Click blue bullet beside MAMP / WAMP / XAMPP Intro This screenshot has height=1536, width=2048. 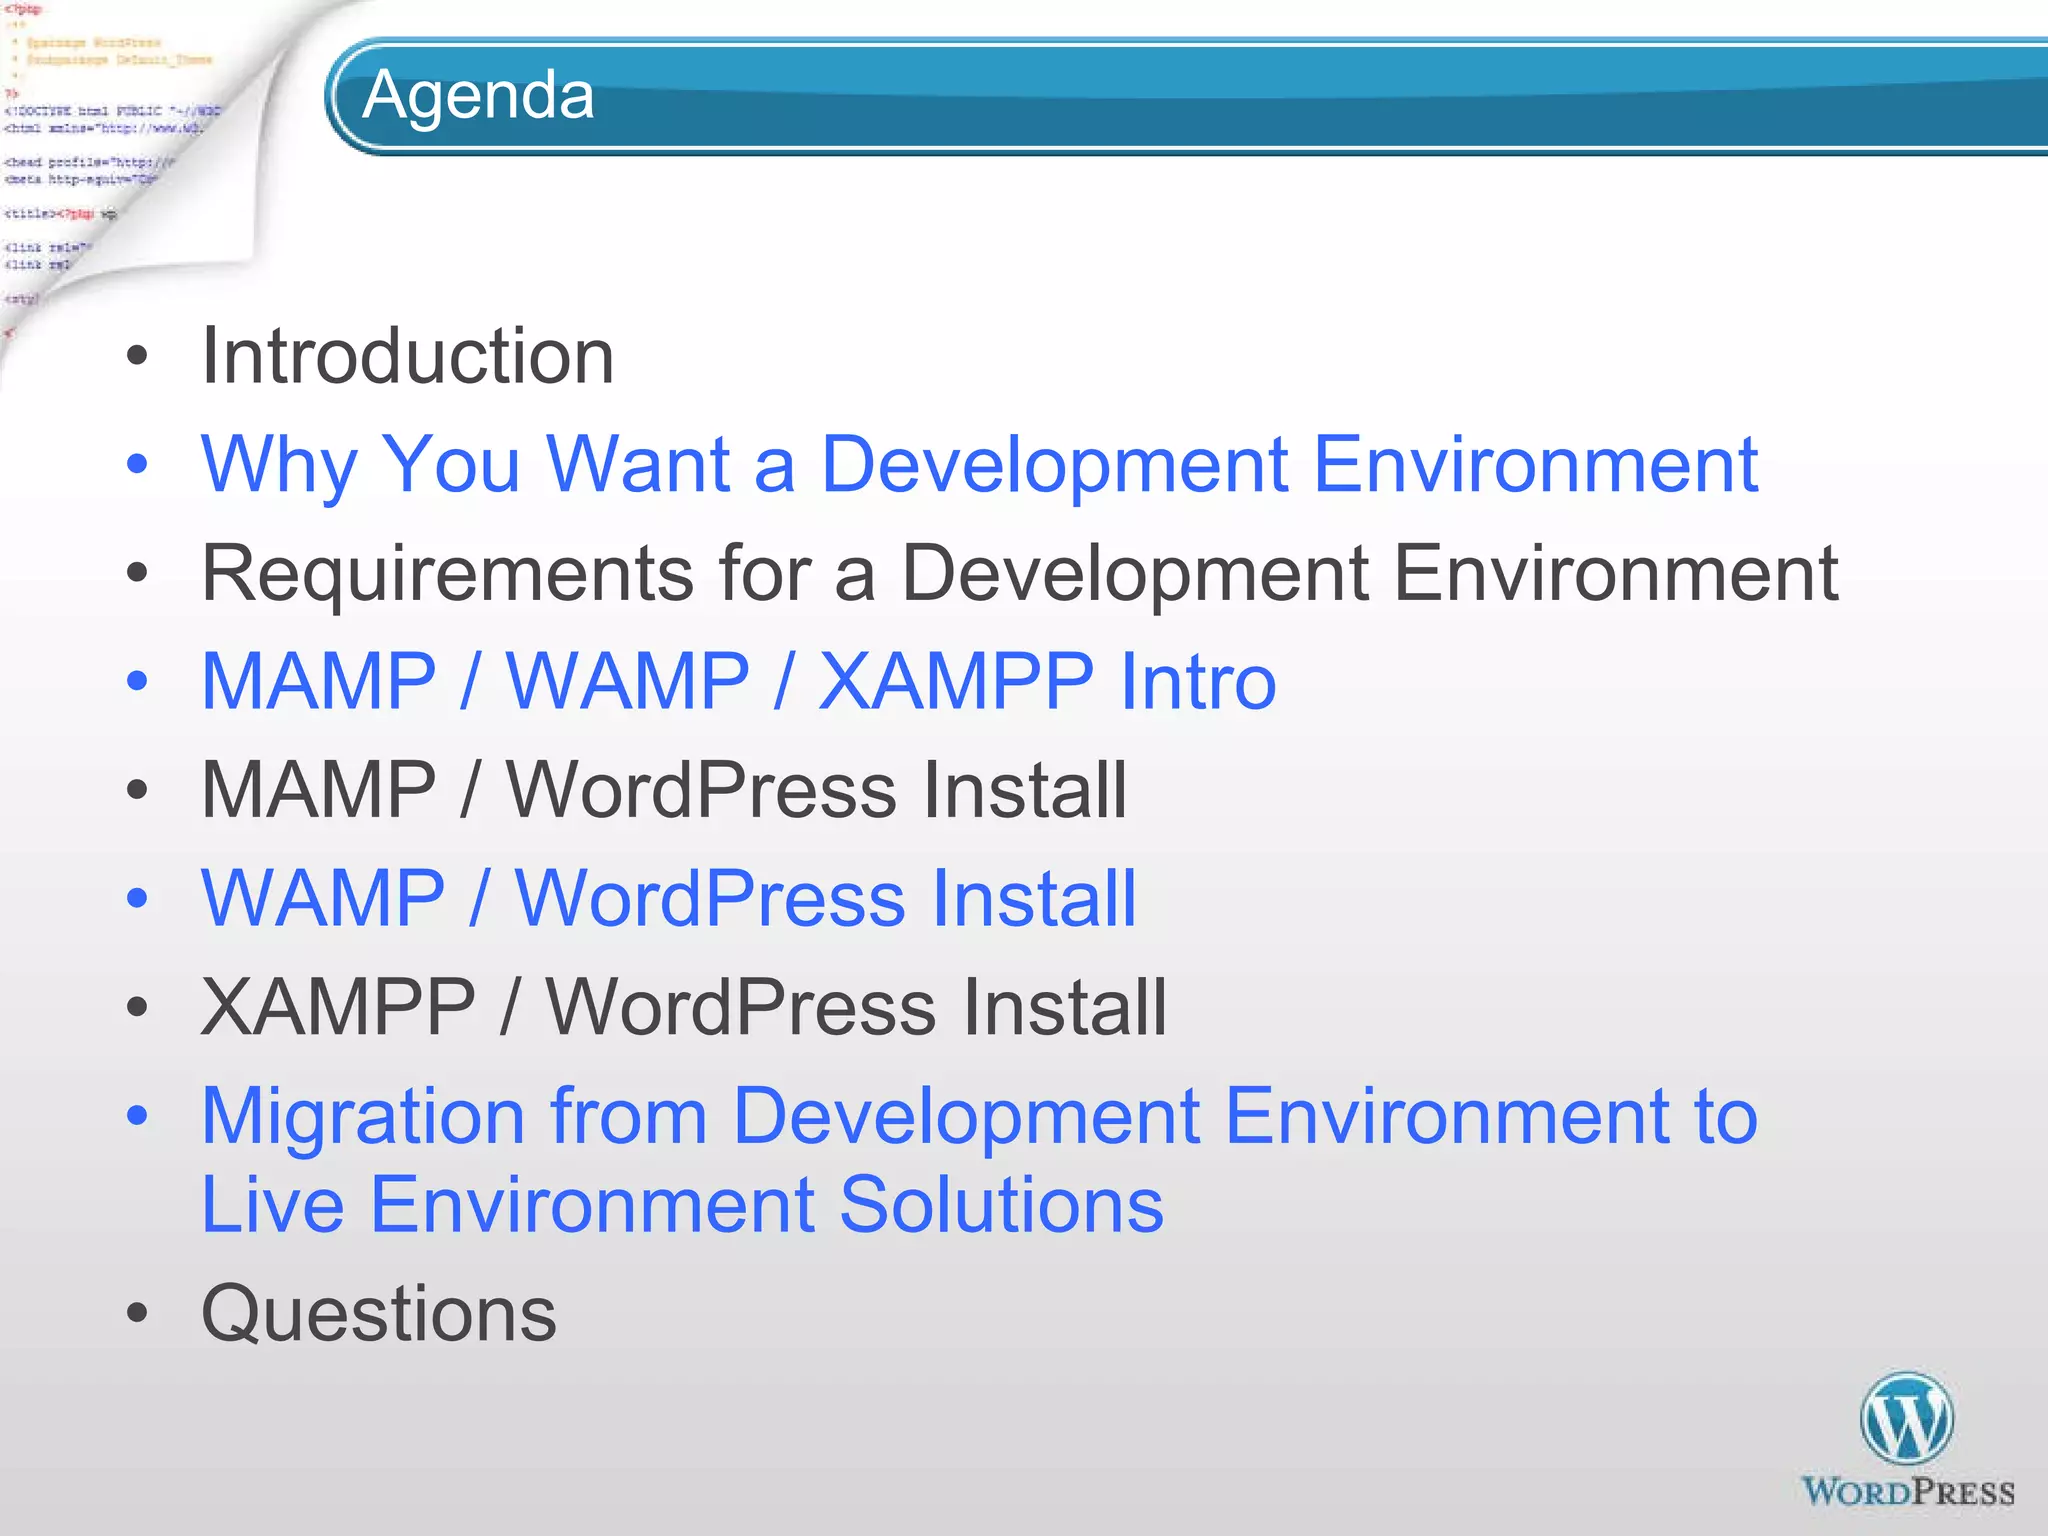[138, 682]
